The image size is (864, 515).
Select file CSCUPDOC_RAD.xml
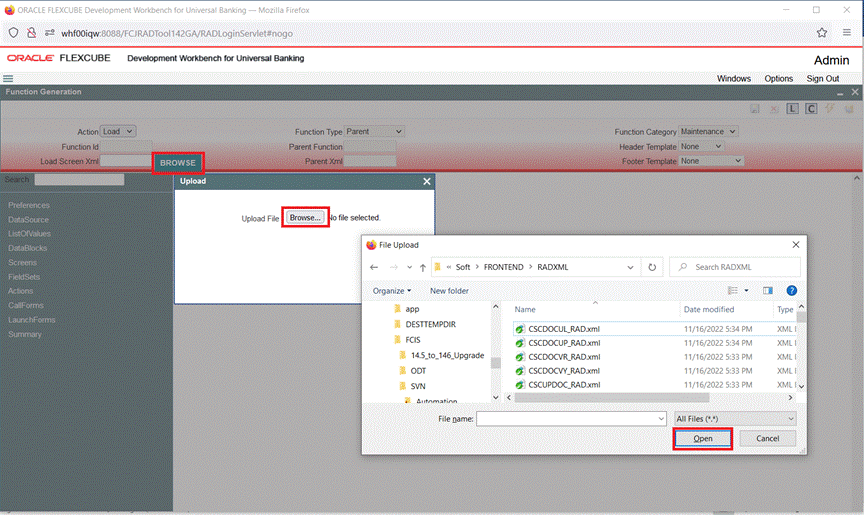(564, 384)
